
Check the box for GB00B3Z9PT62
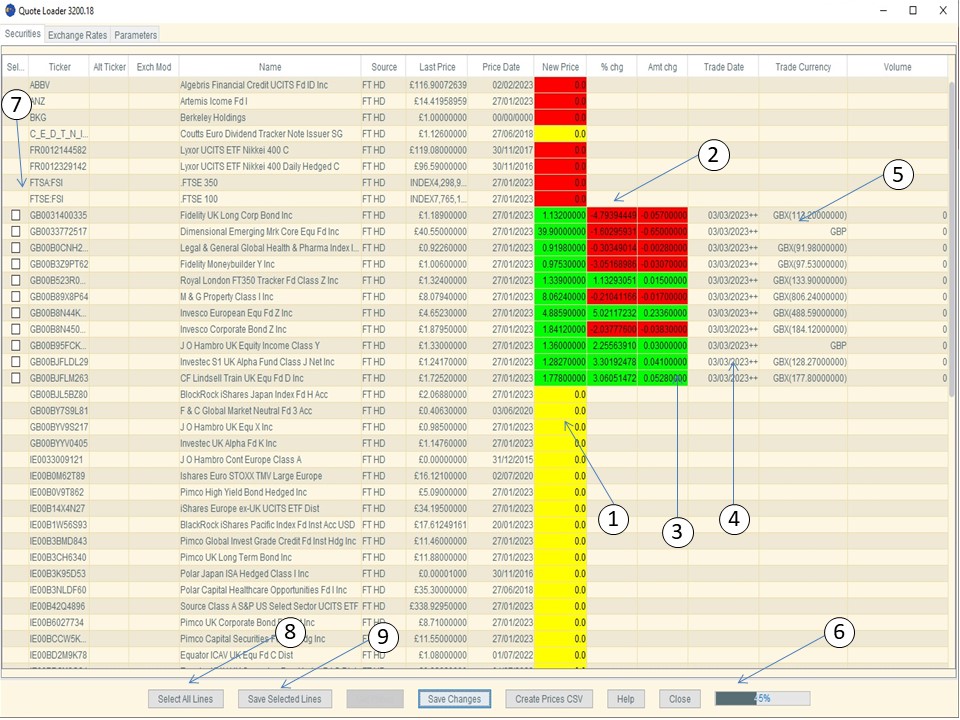[x=16, y=264]
